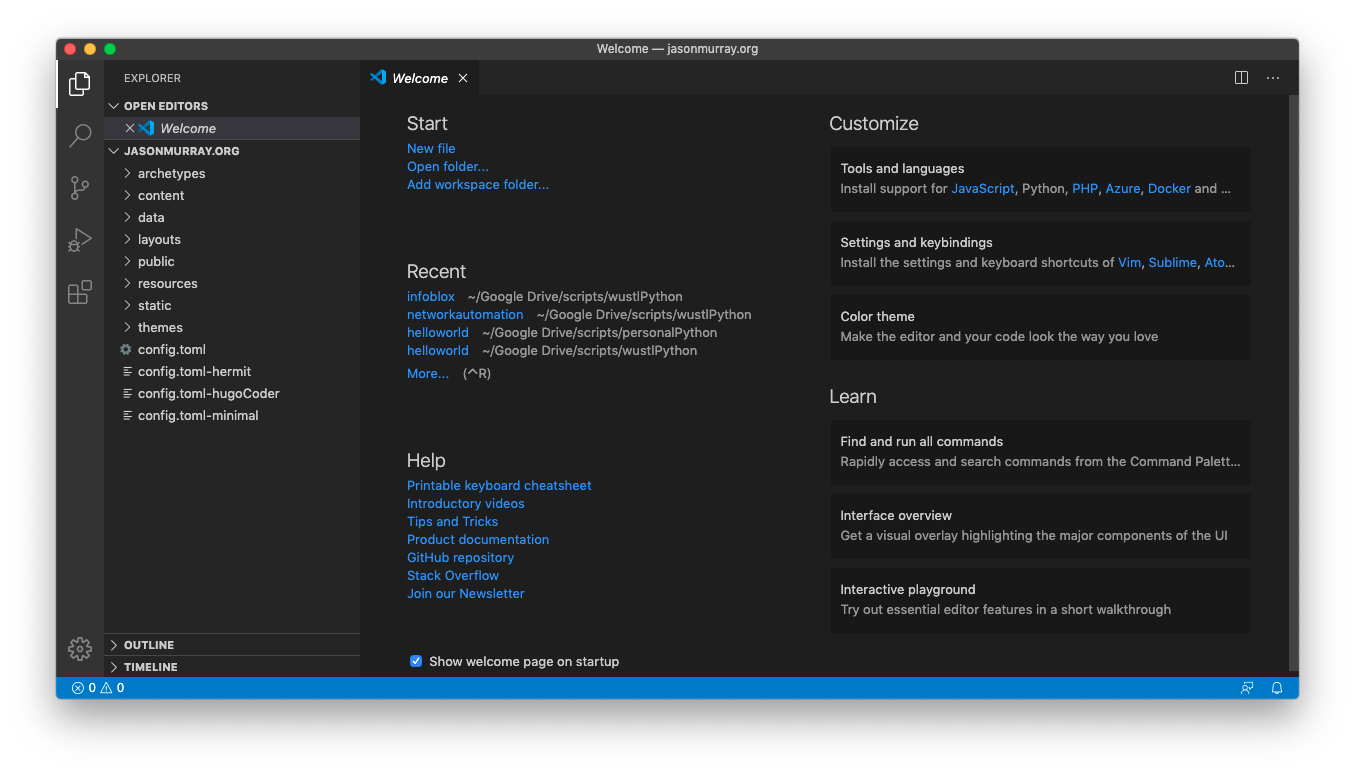Click the Open folder... link

point(448,166)
